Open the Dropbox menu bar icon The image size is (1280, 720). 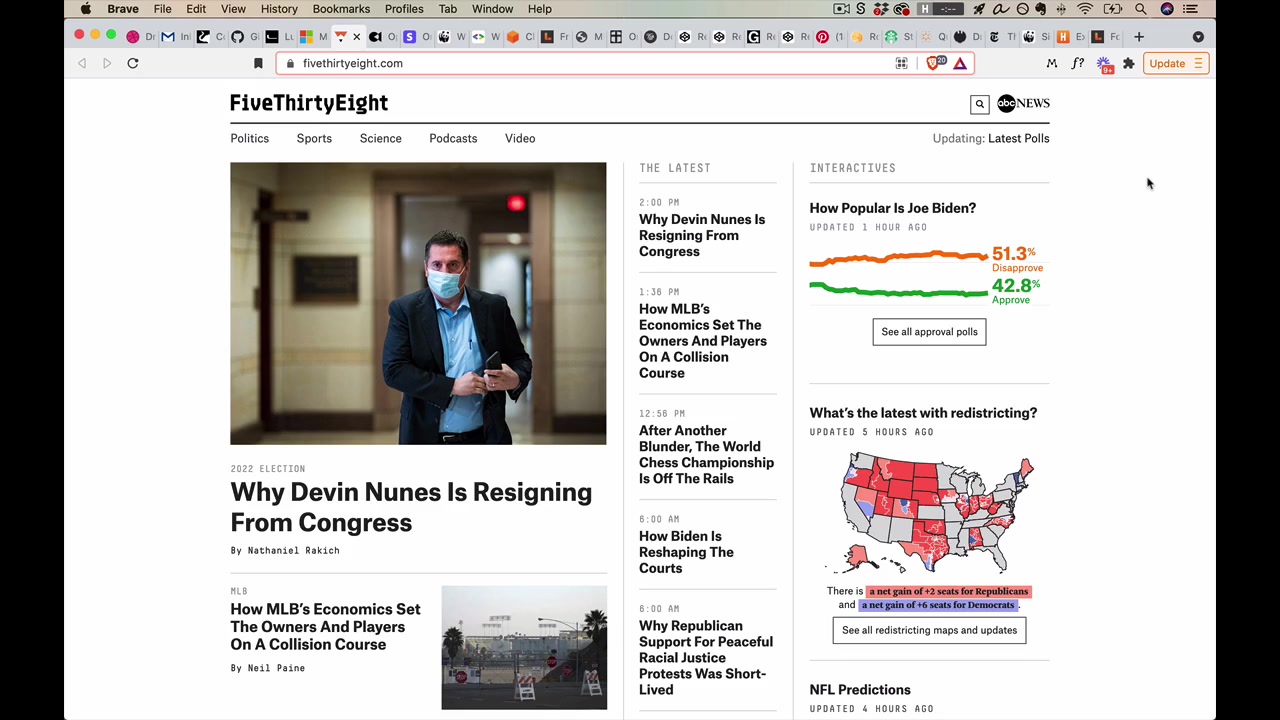[x=881, y=9]
